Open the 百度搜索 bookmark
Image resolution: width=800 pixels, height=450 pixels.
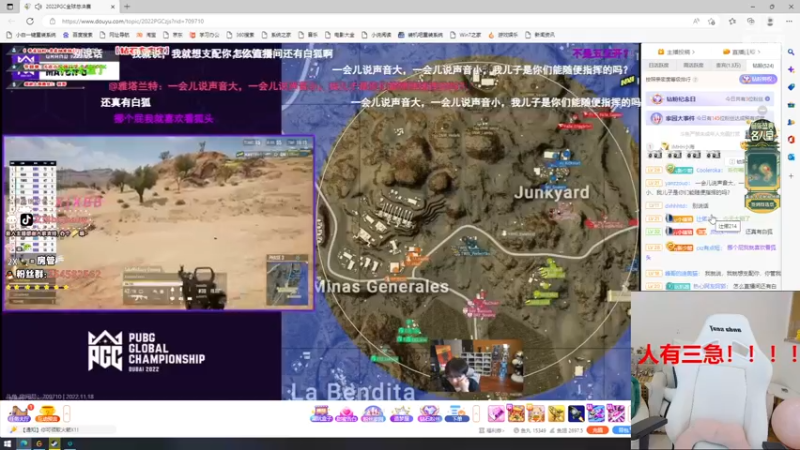(x=78, y=35)
